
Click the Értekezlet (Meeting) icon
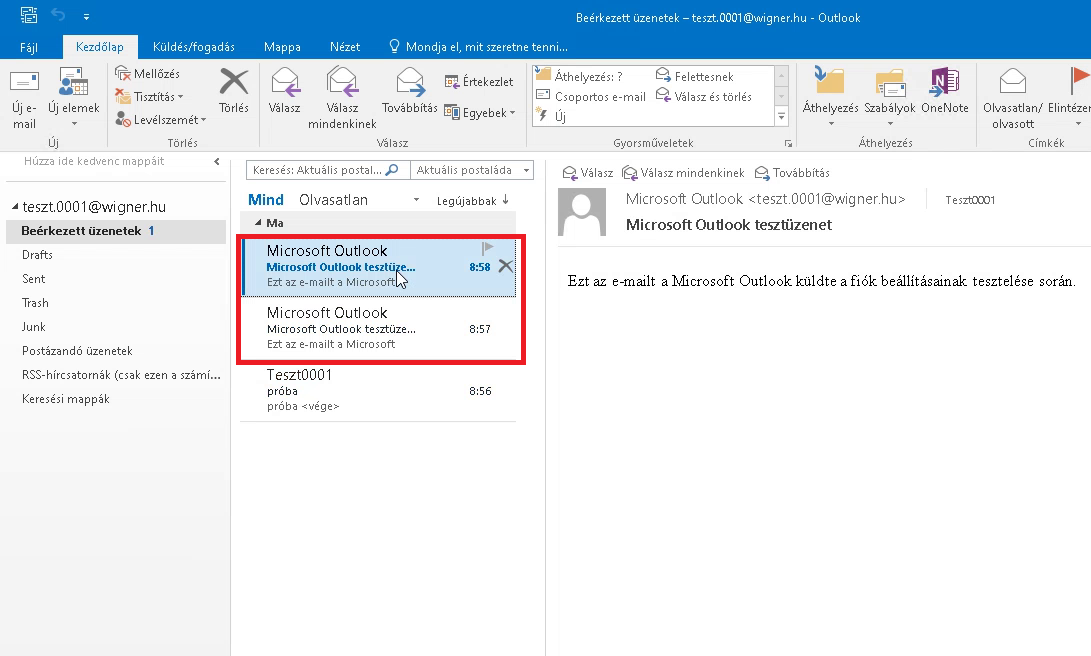pos(452,81)
